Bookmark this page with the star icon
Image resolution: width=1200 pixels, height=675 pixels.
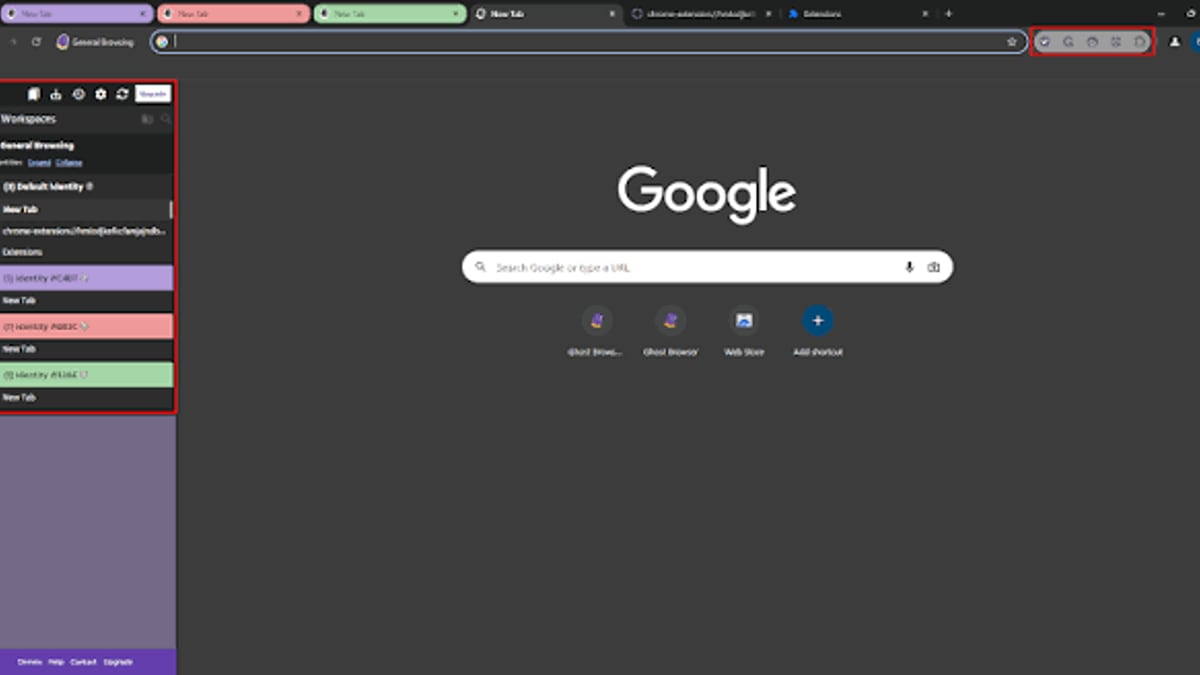(x=1012, y=42)
